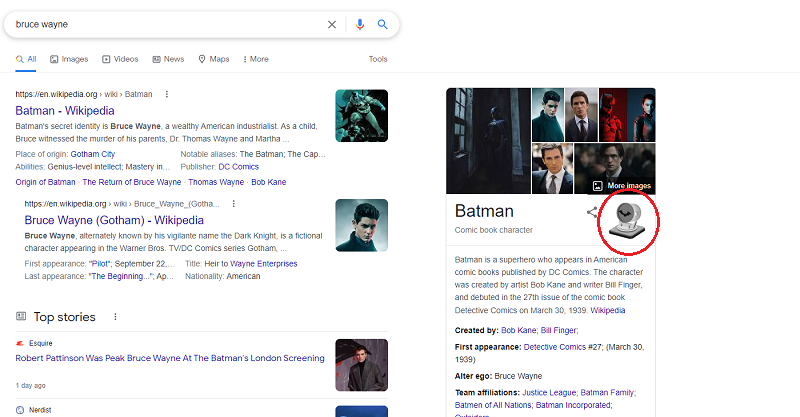Click the Esquire story thumbnail
The image size is (800, 417).
(362, 365)
